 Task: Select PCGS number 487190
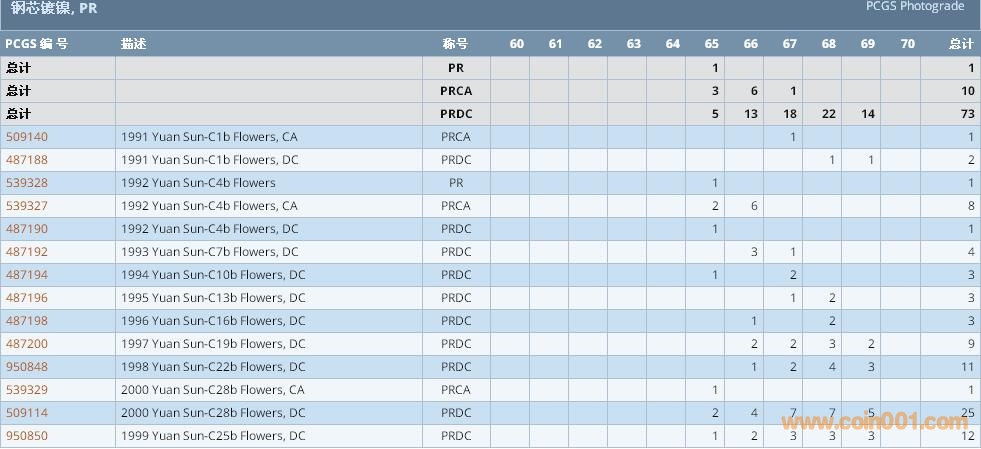coord(27,229)
